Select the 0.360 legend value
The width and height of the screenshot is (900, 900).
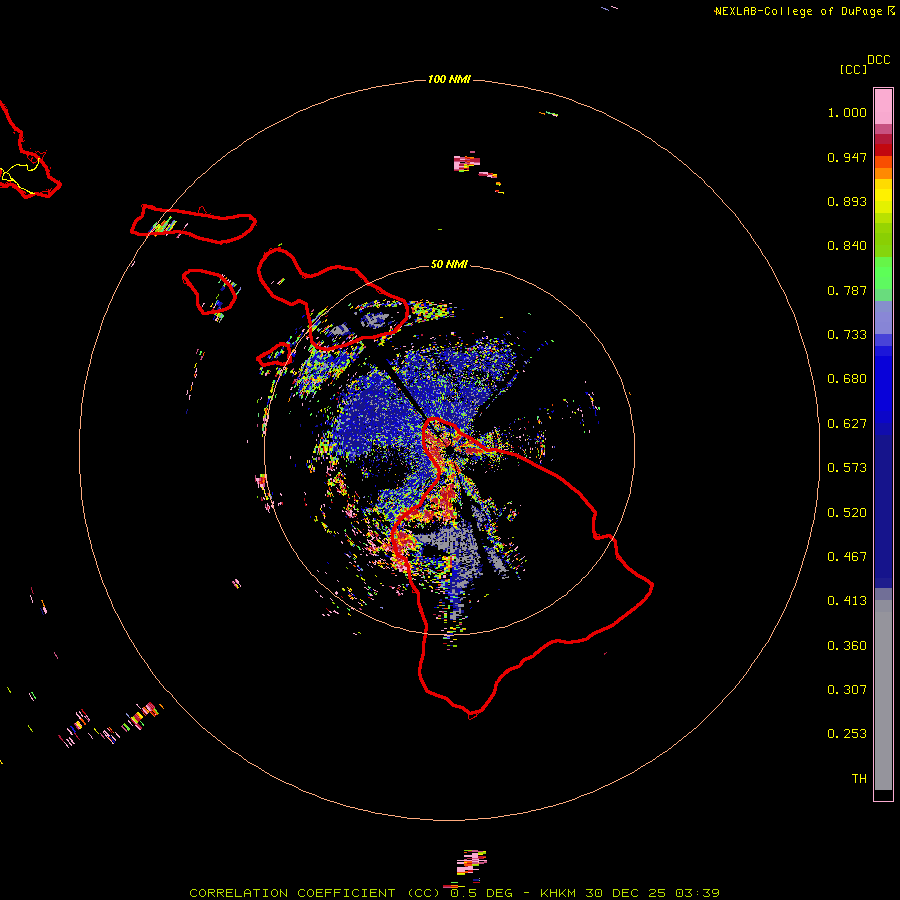(x=847, y=646)
